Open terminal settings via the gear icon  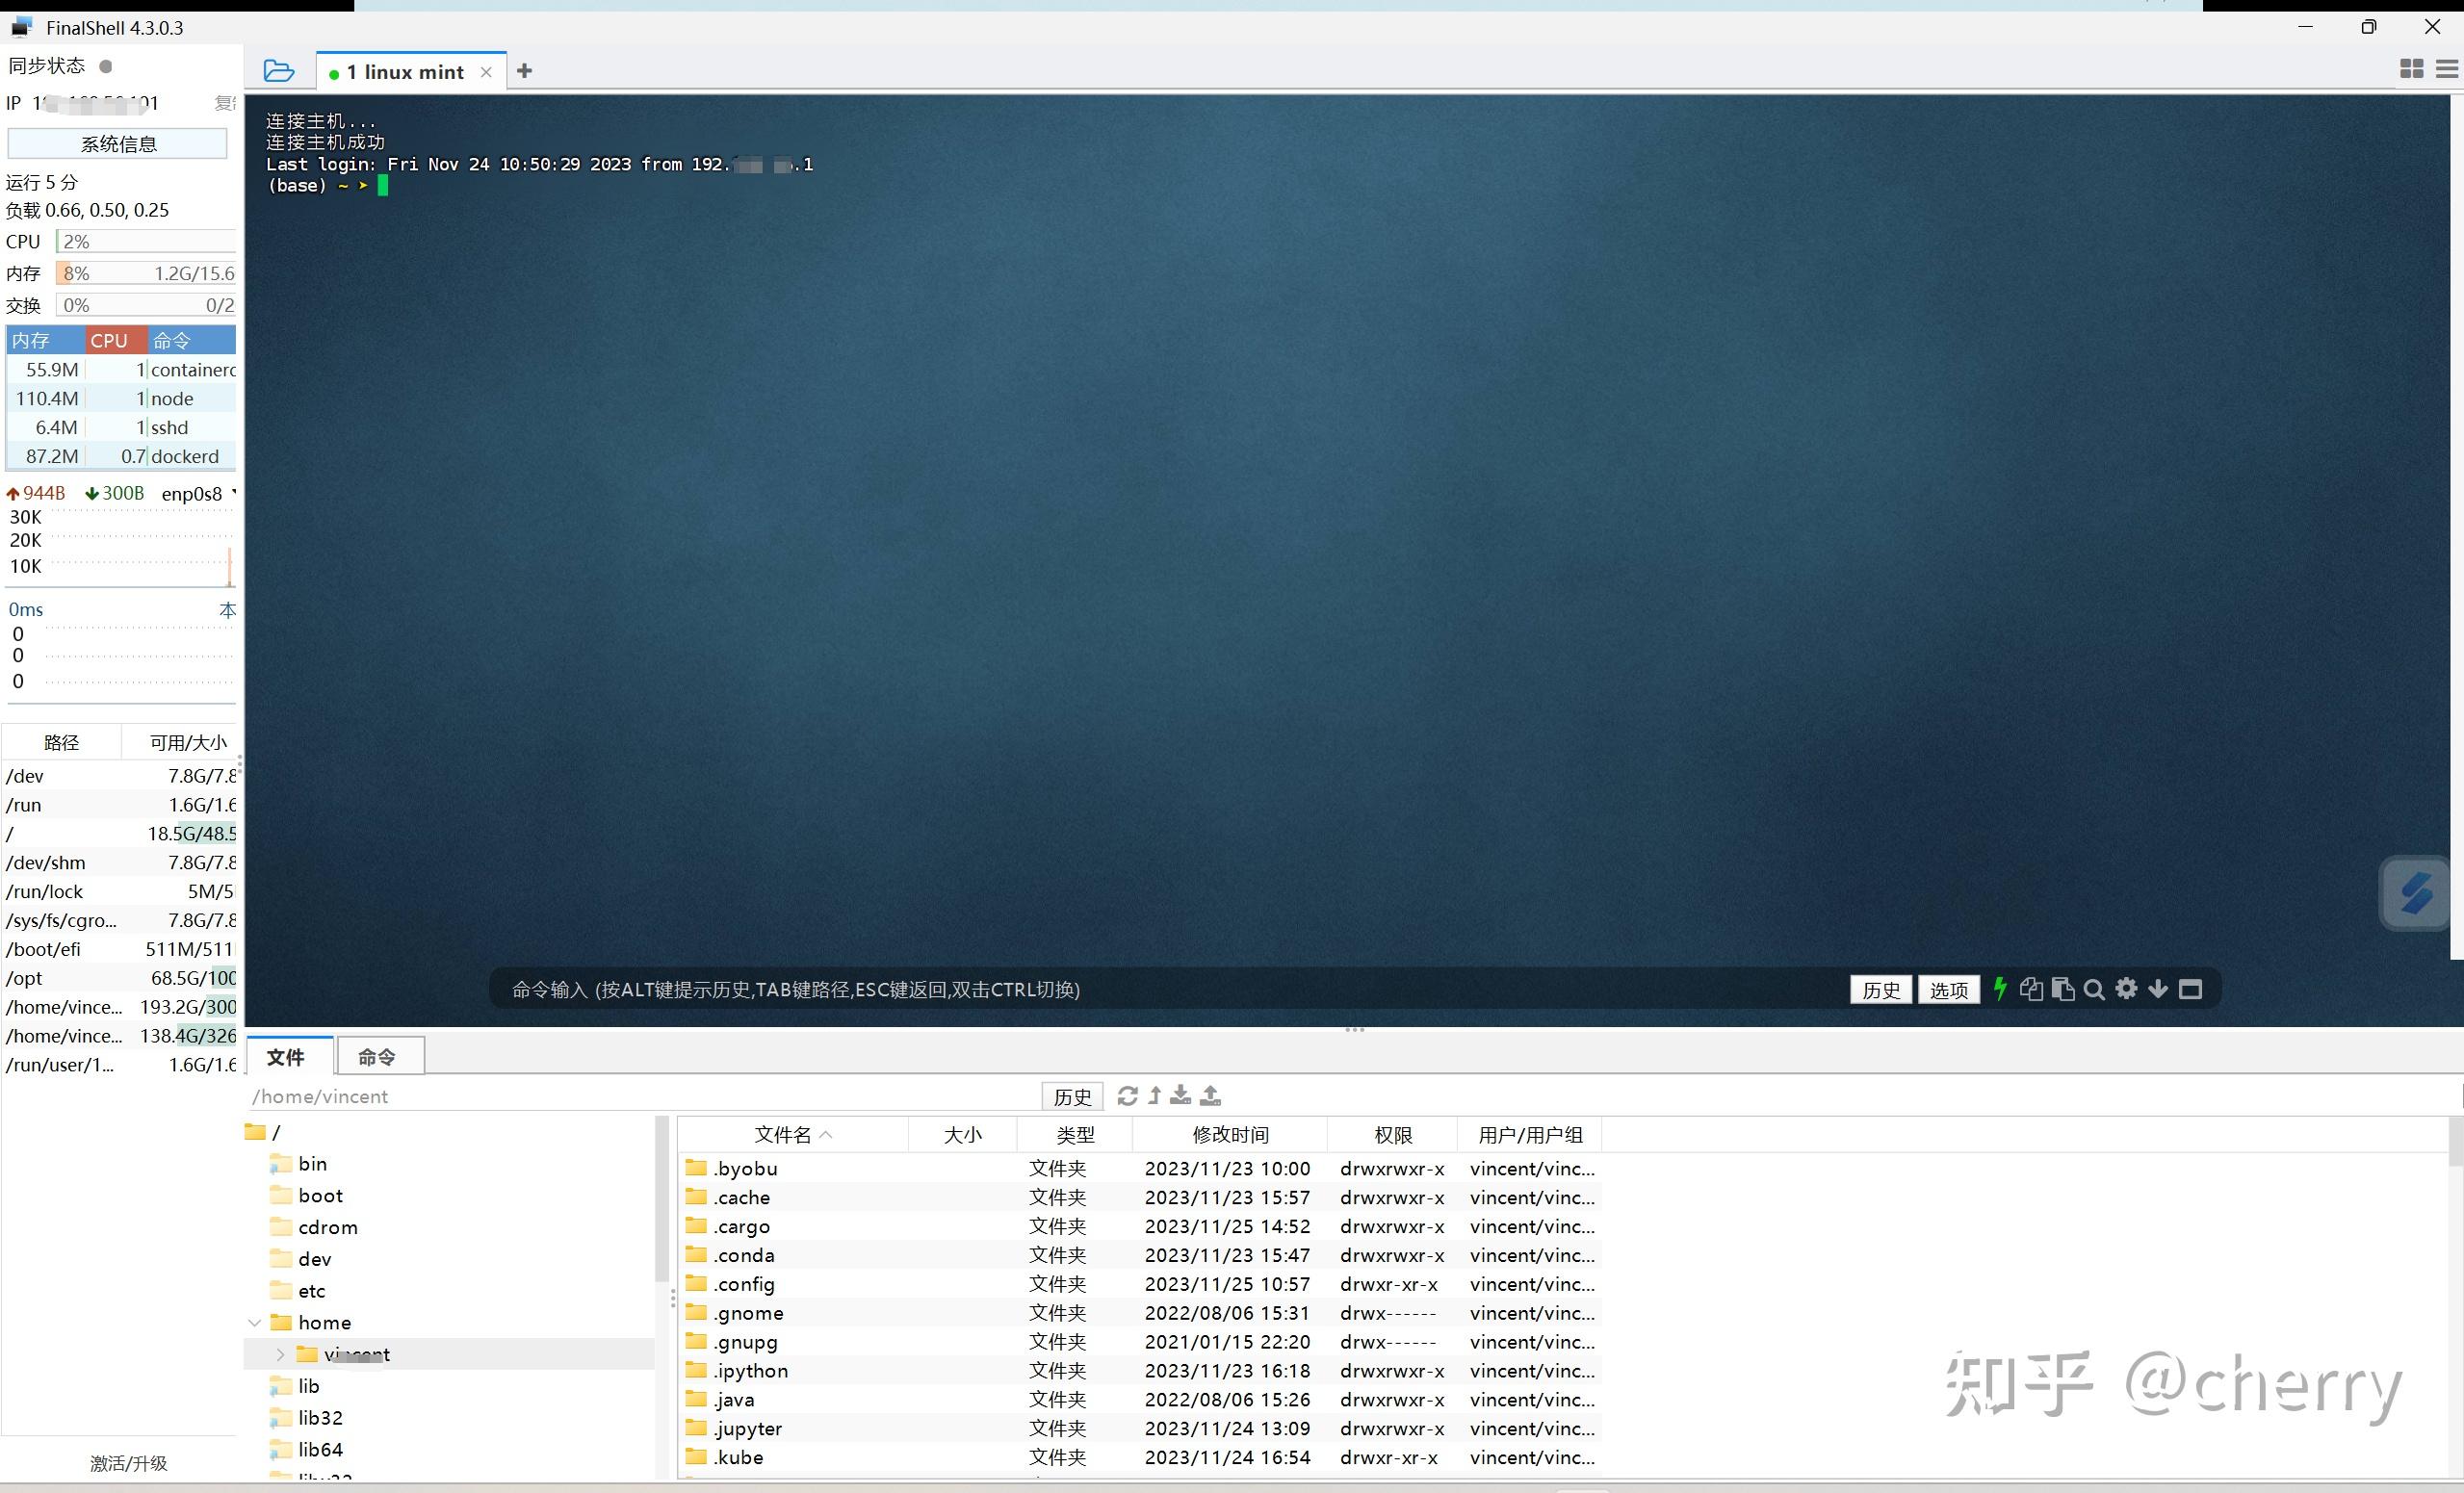point(2127,989)
